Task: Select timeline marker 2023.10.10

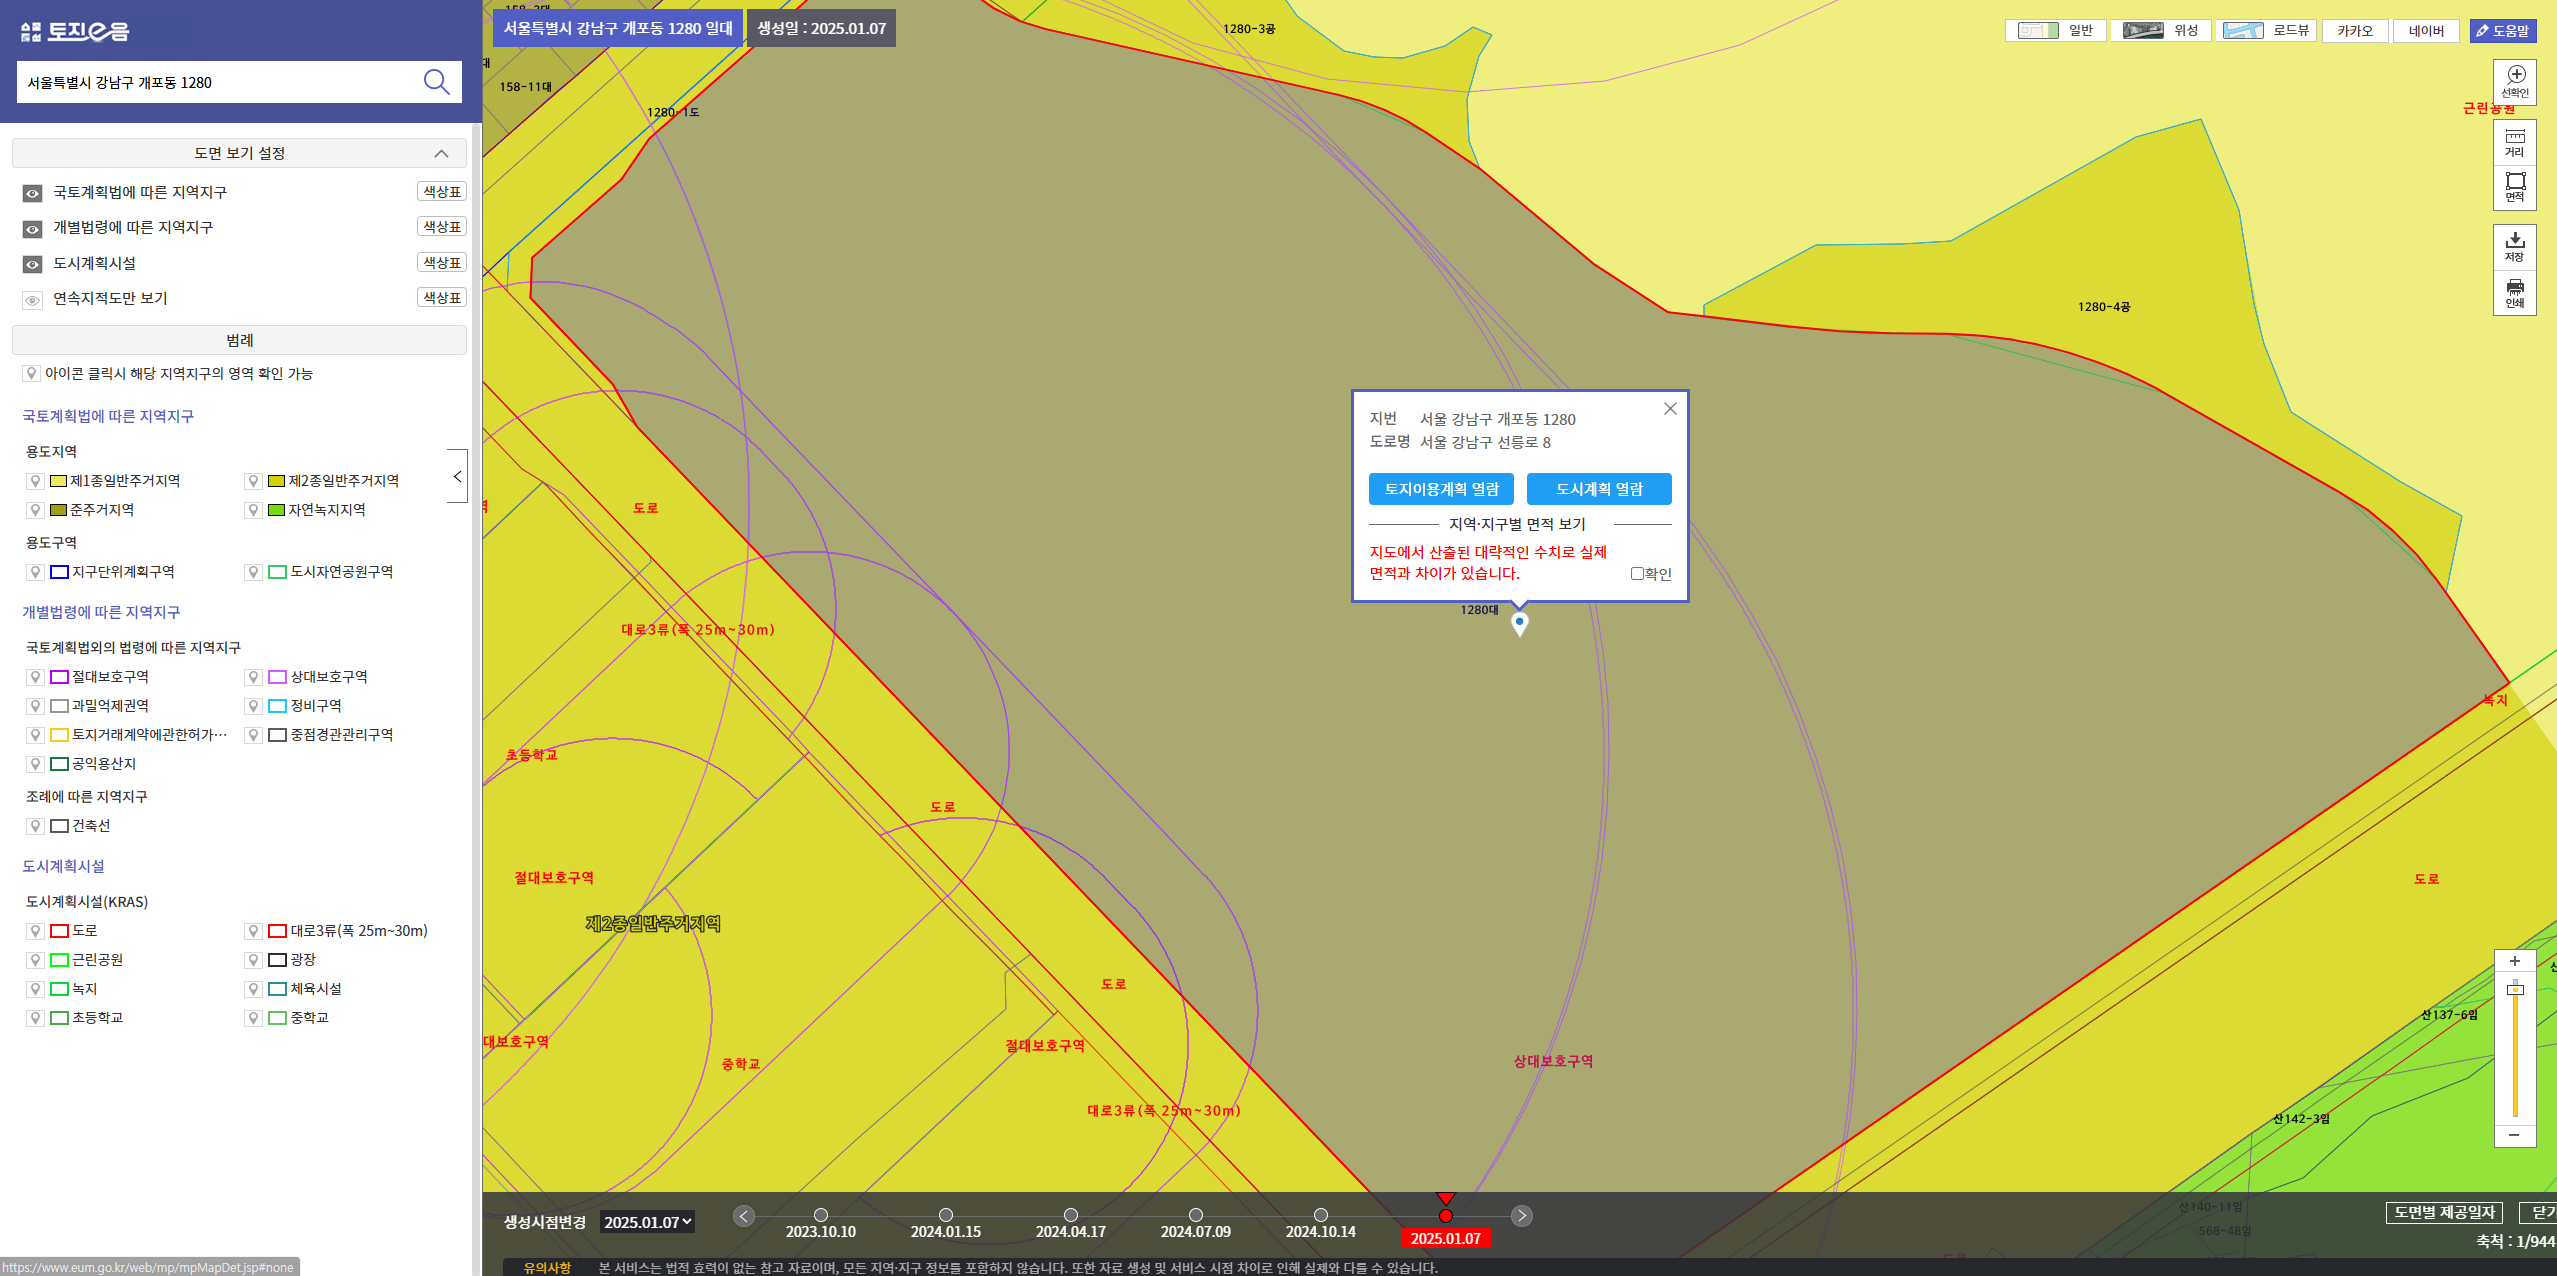Action: coord(821,1215)
